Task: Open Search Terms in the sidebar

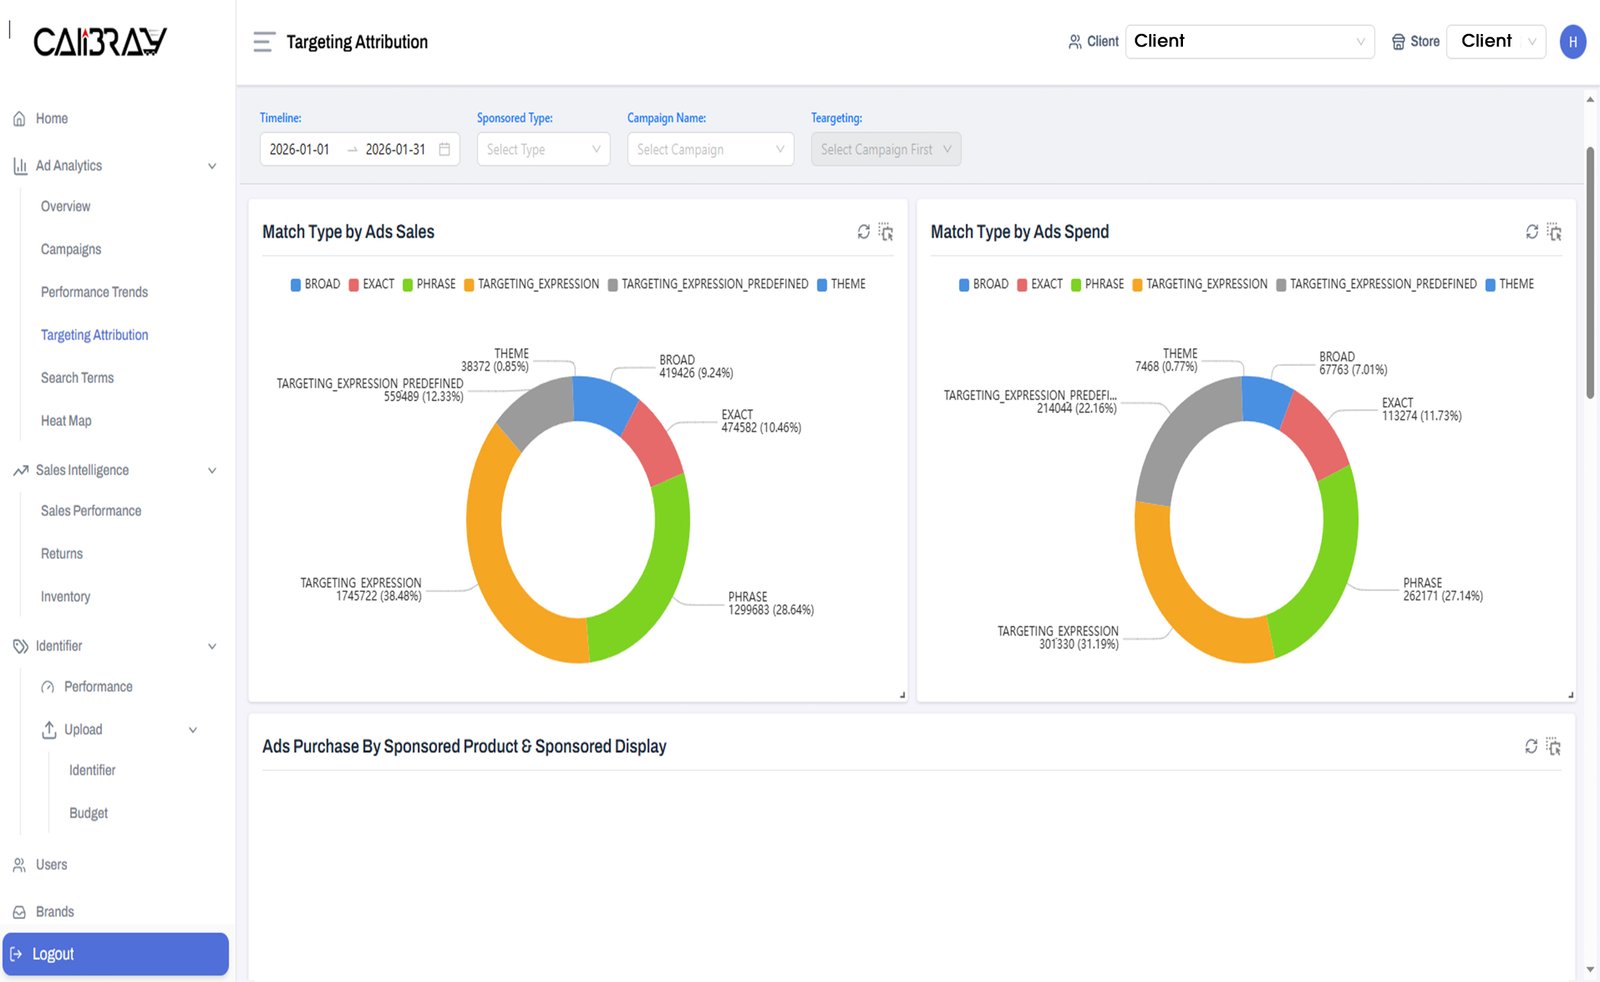Action: pos(77,378)
